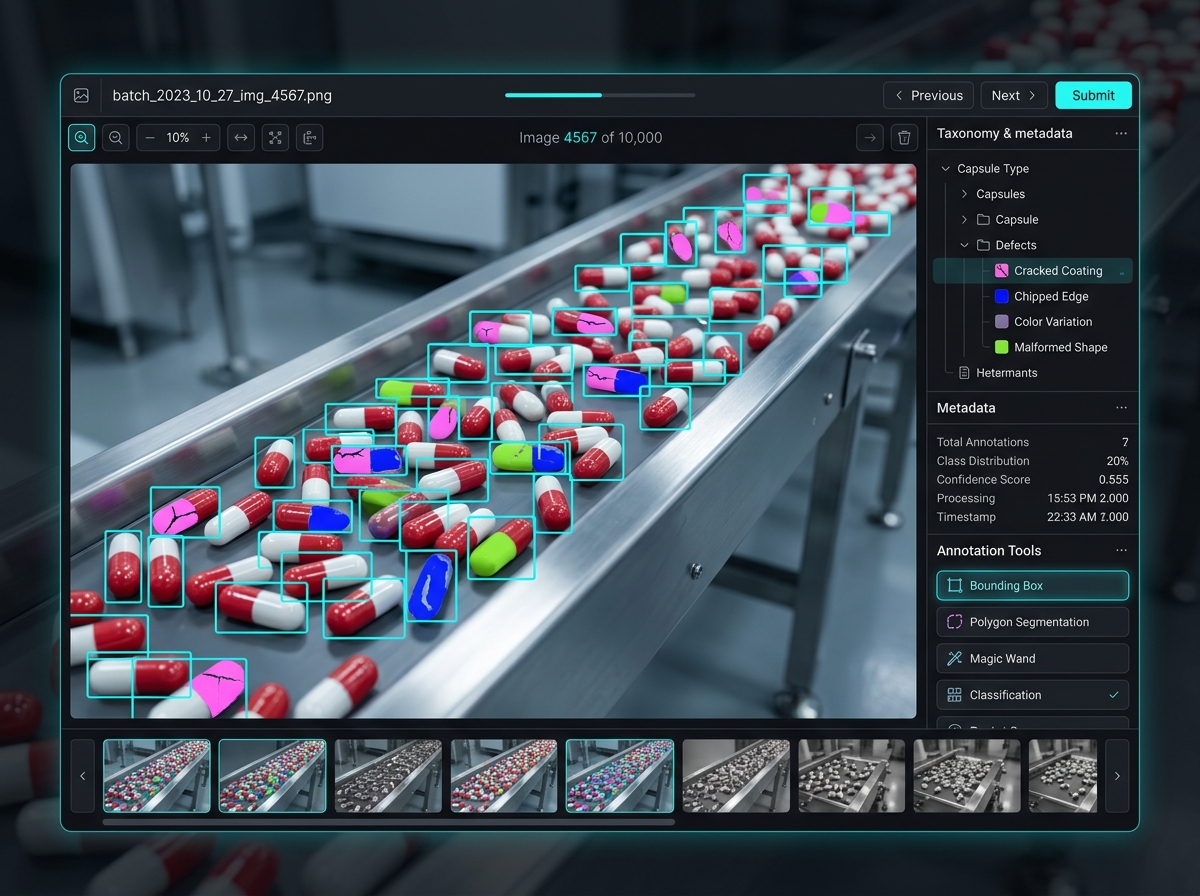
Task: Open the Annotation Tools options menu
Action: click(x=1121, y=551)
